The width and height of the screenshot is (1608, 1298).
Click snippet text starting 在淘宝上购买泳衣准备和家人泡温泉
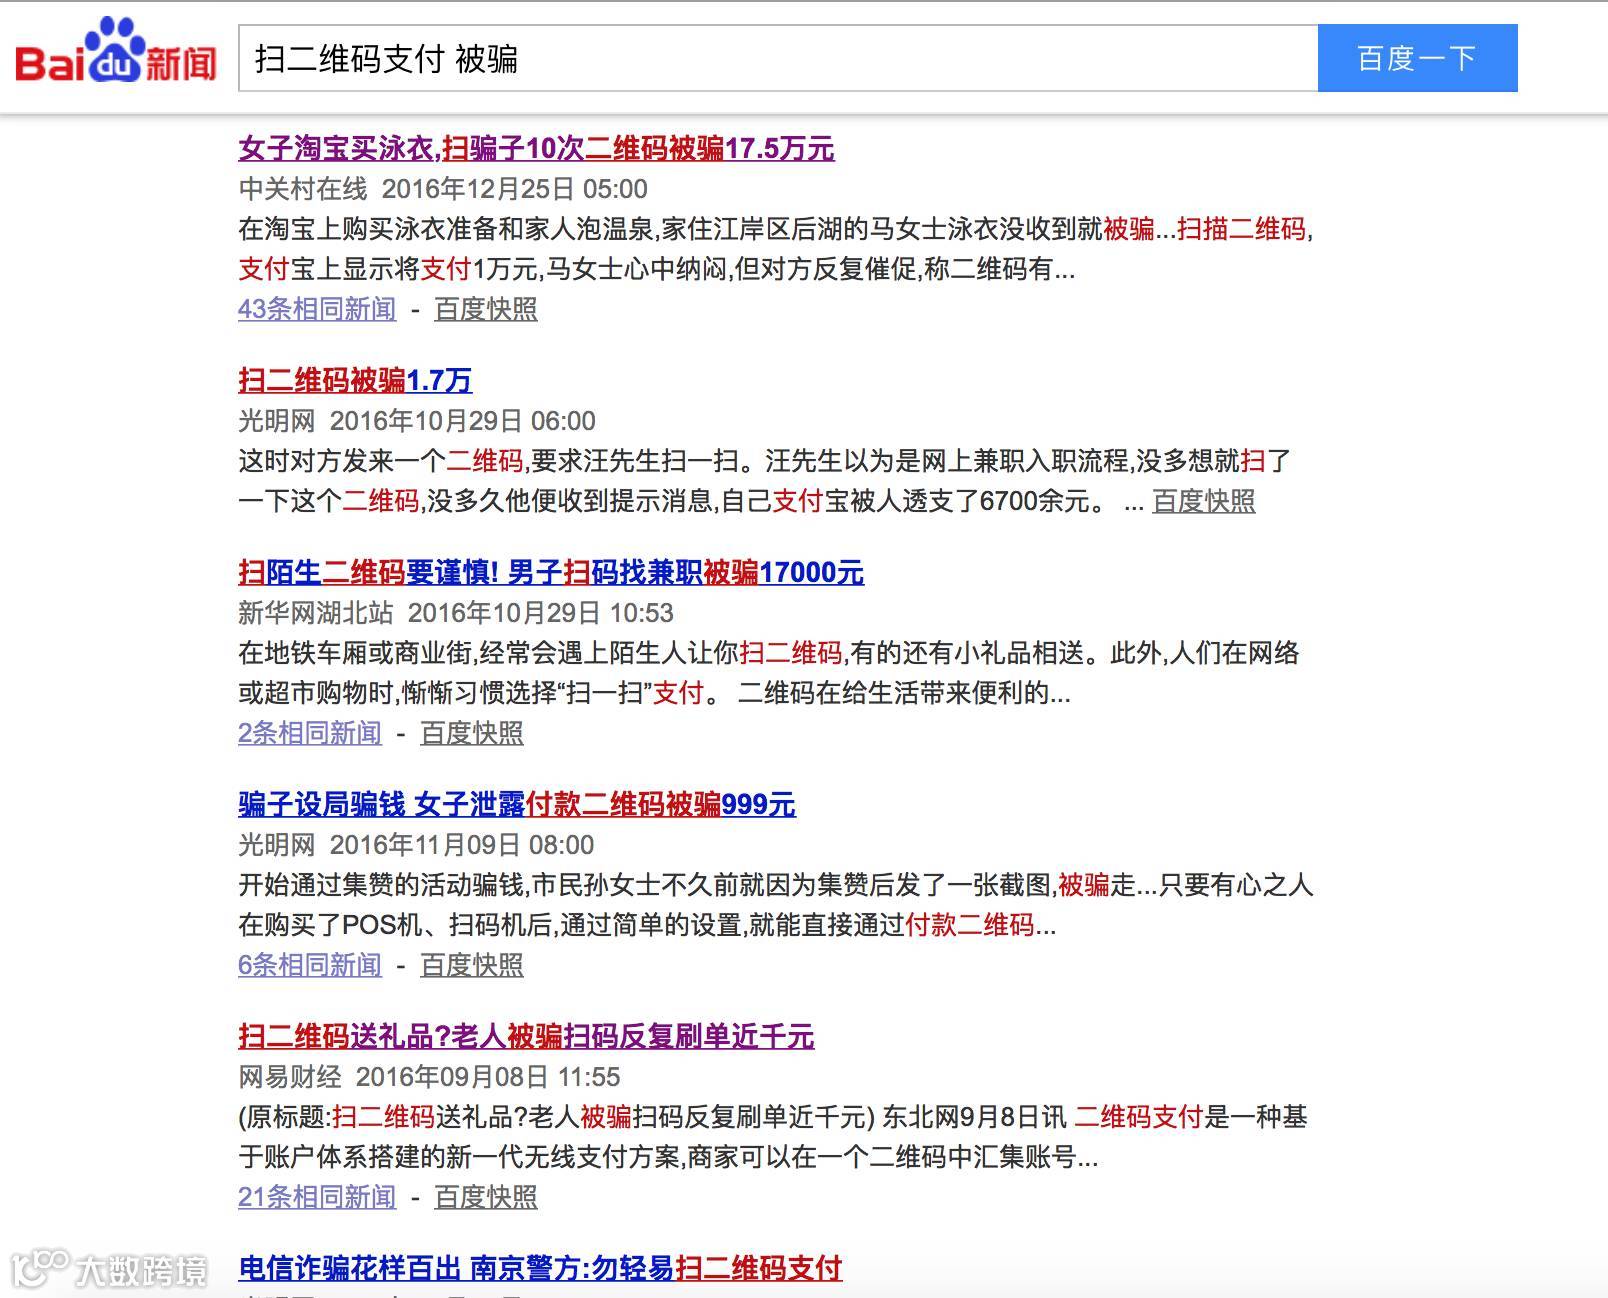click(776, 249)
